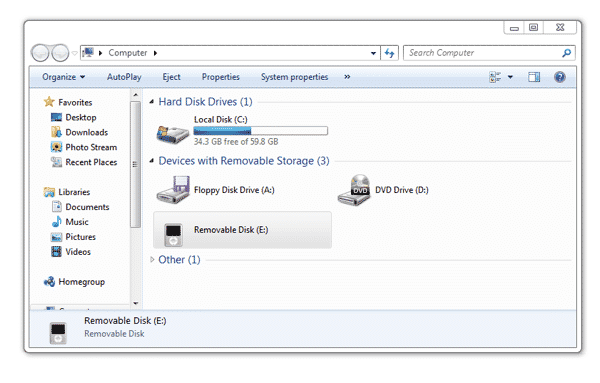Click the Refresh button in address bar
The image size is (600, 383).
pos(390,53)
